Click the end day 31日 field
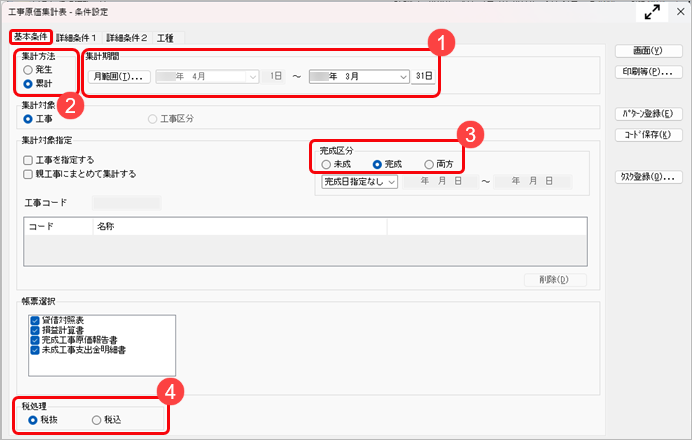692x440 pixels. 424,76
